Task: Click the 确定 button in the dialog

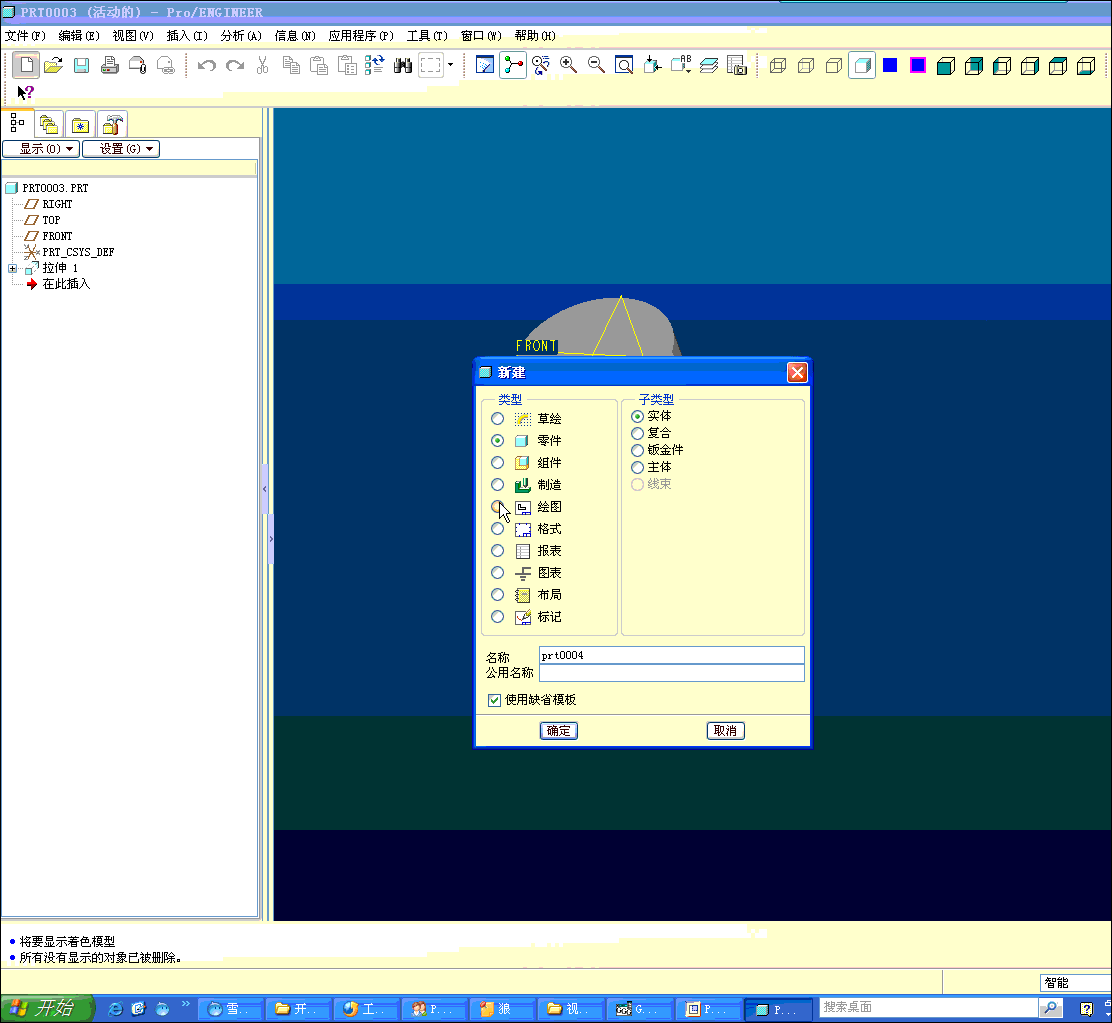Action: [559, 731]
